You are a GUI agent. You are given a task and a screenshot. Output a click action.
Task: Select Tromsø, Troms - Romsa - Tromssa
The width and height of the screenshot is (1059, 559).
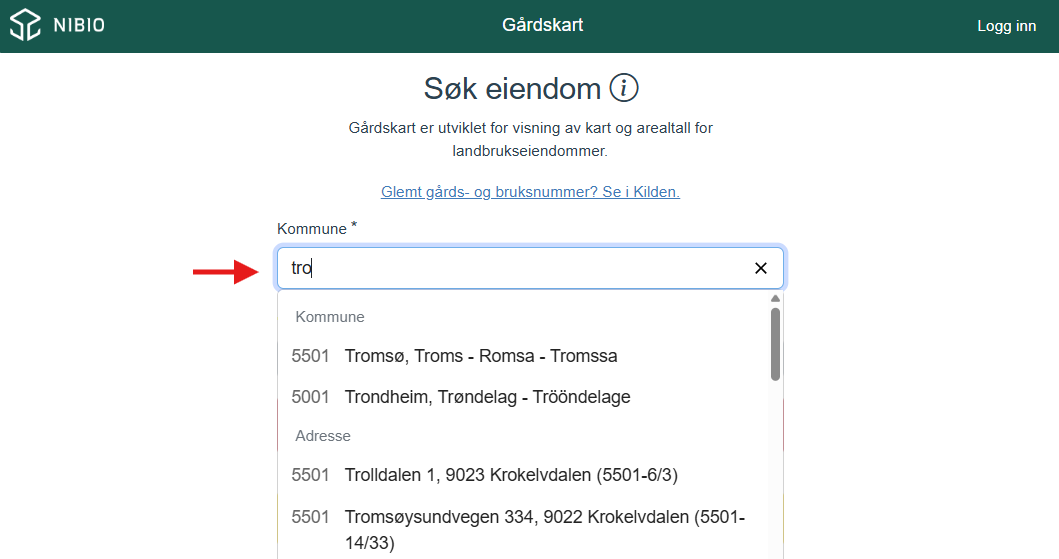coord(480,356)
